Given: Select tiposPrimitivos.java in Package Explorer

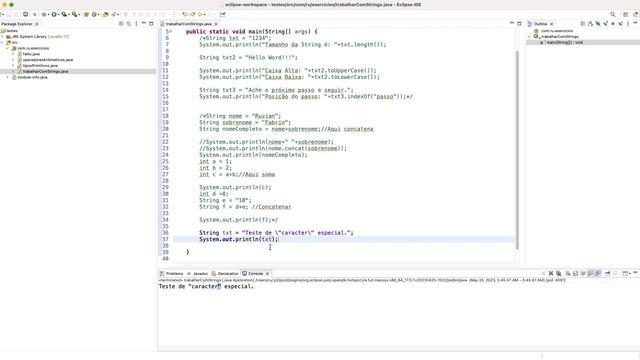Looking at the screenshot, I should point(40,65).
